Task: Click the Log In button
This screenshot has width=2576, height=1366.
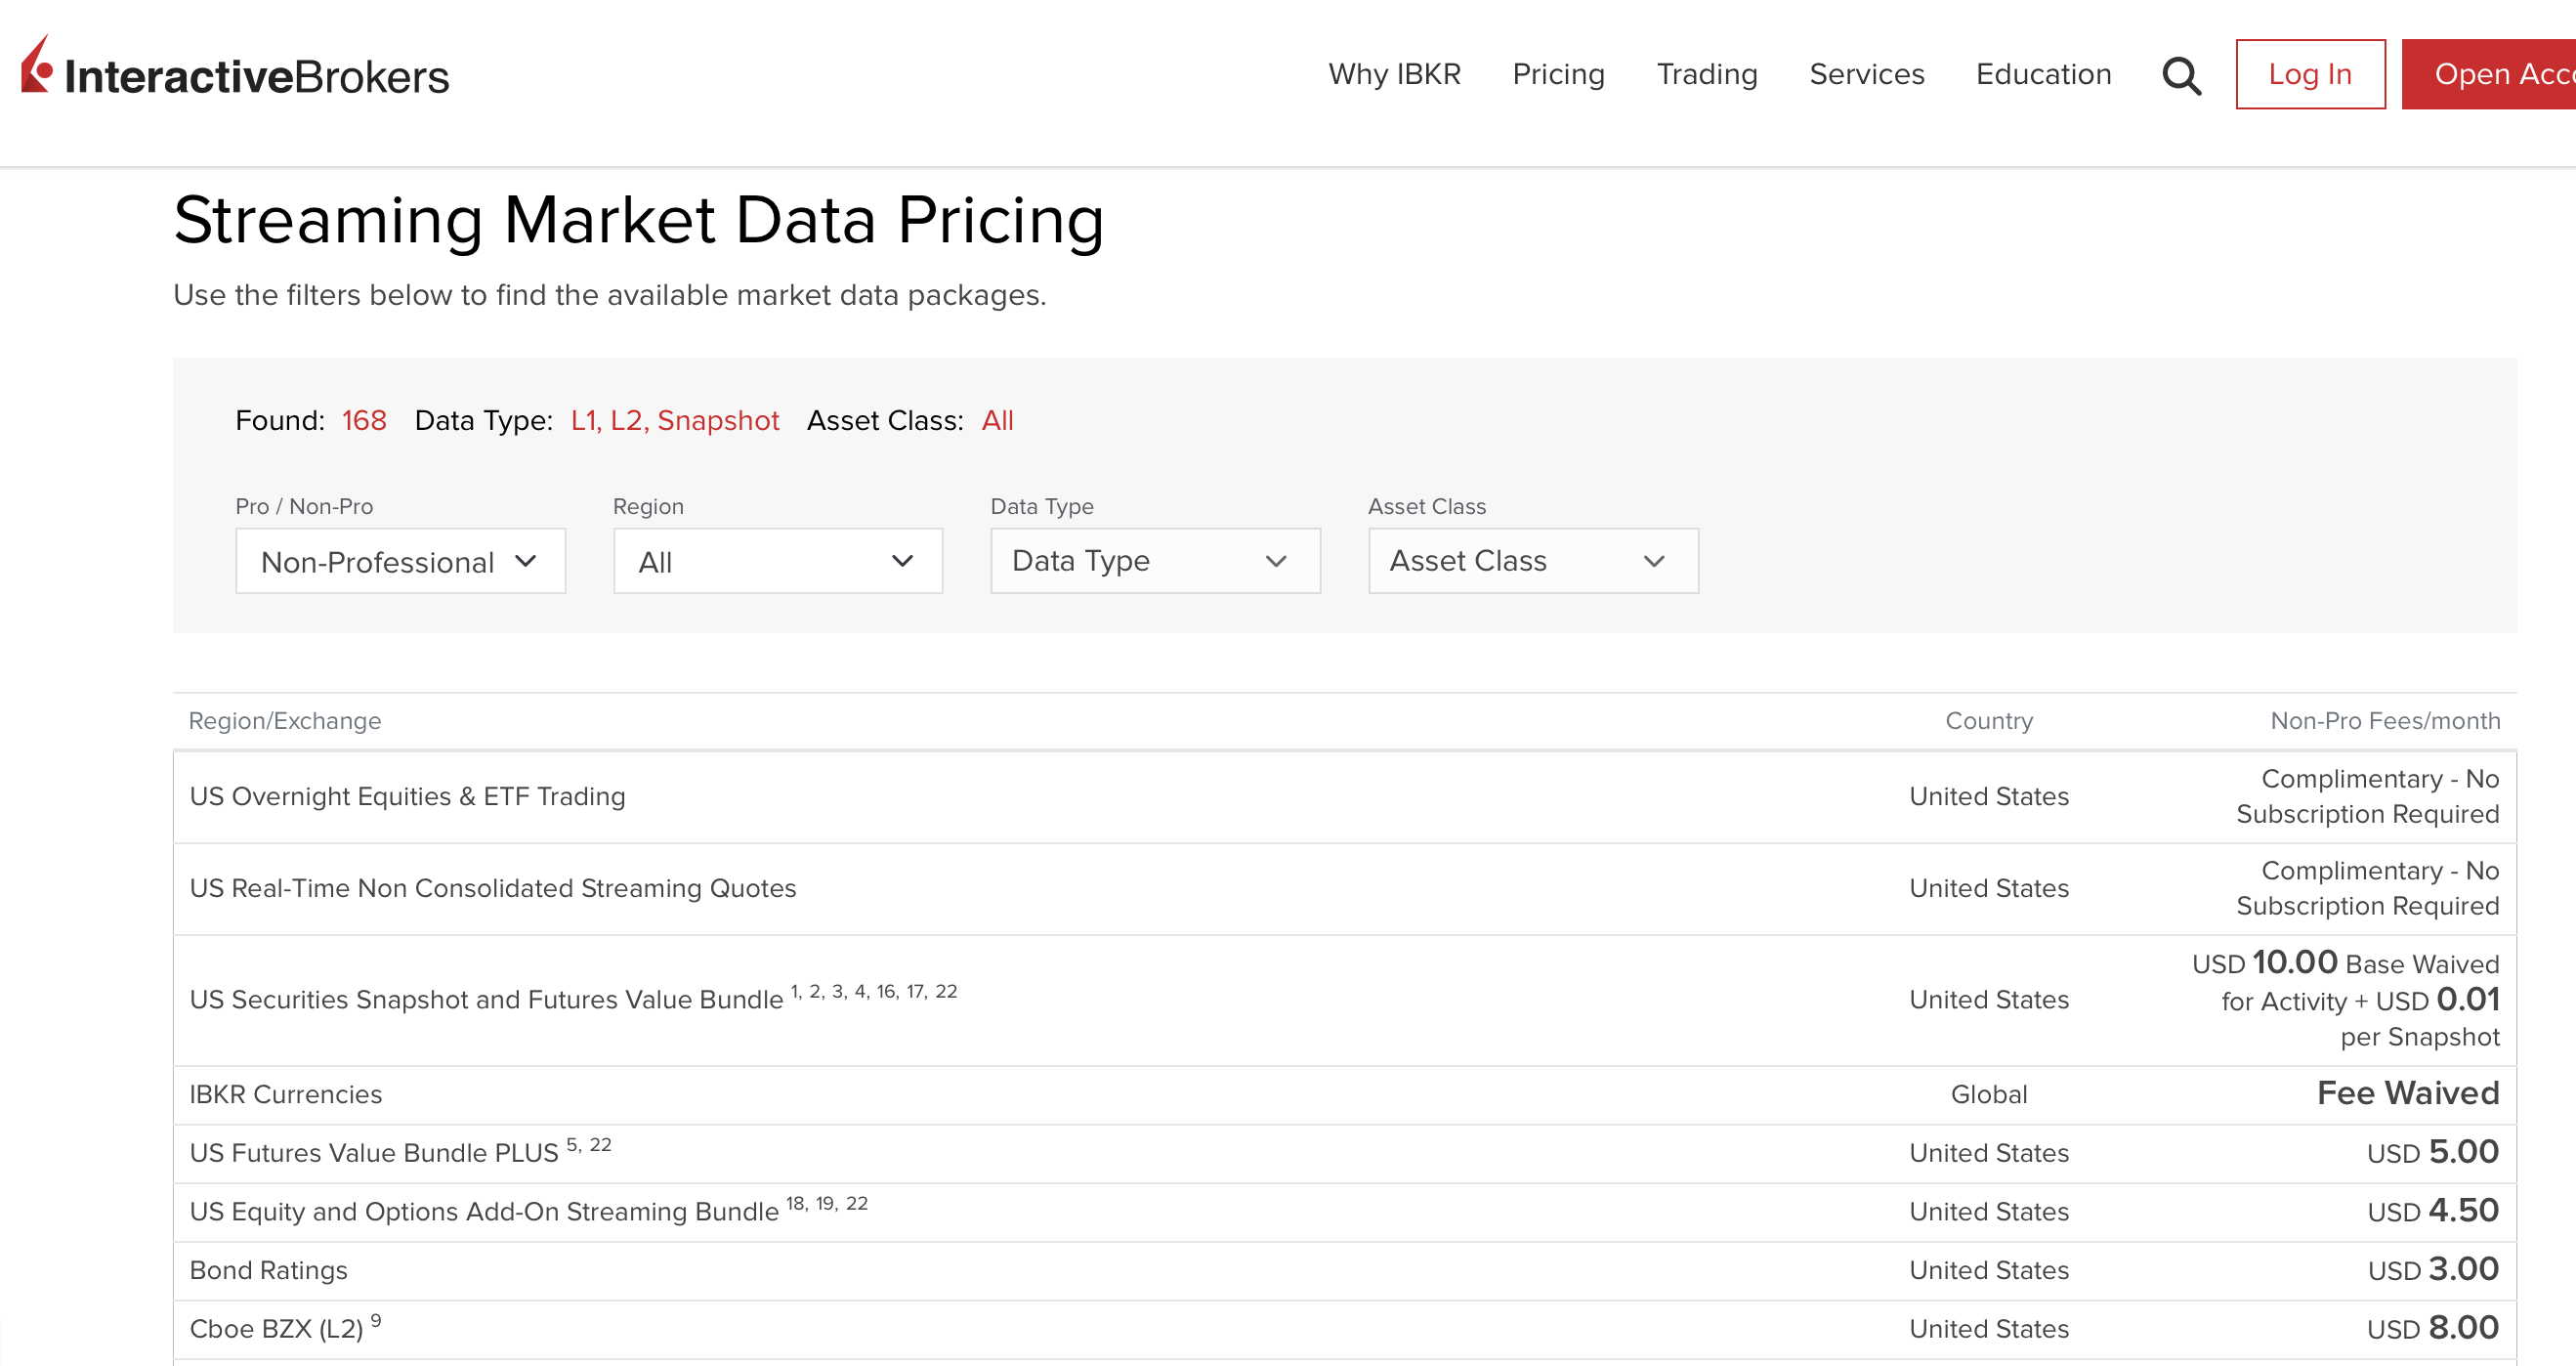Action: coord(2310,74)
